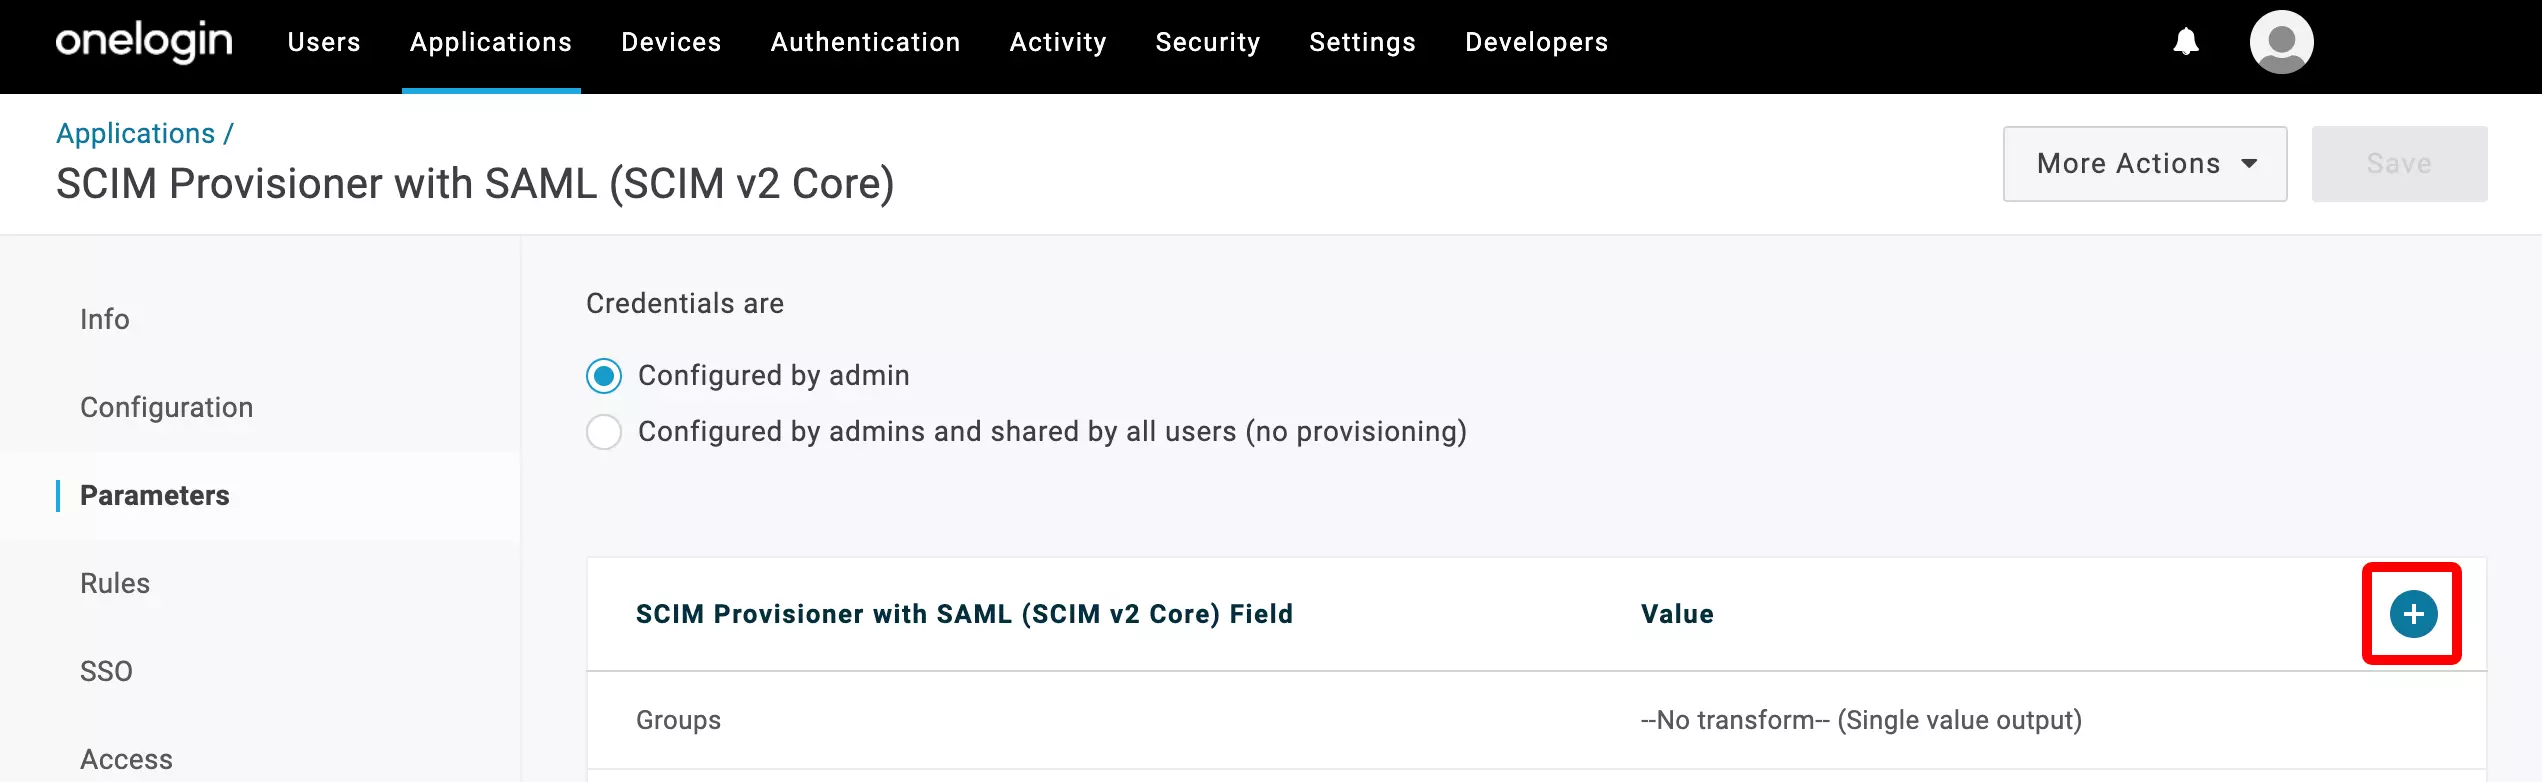Select the Configured by admin radio button
This screenshot has height=782, width=2542.
pos(604,376)
